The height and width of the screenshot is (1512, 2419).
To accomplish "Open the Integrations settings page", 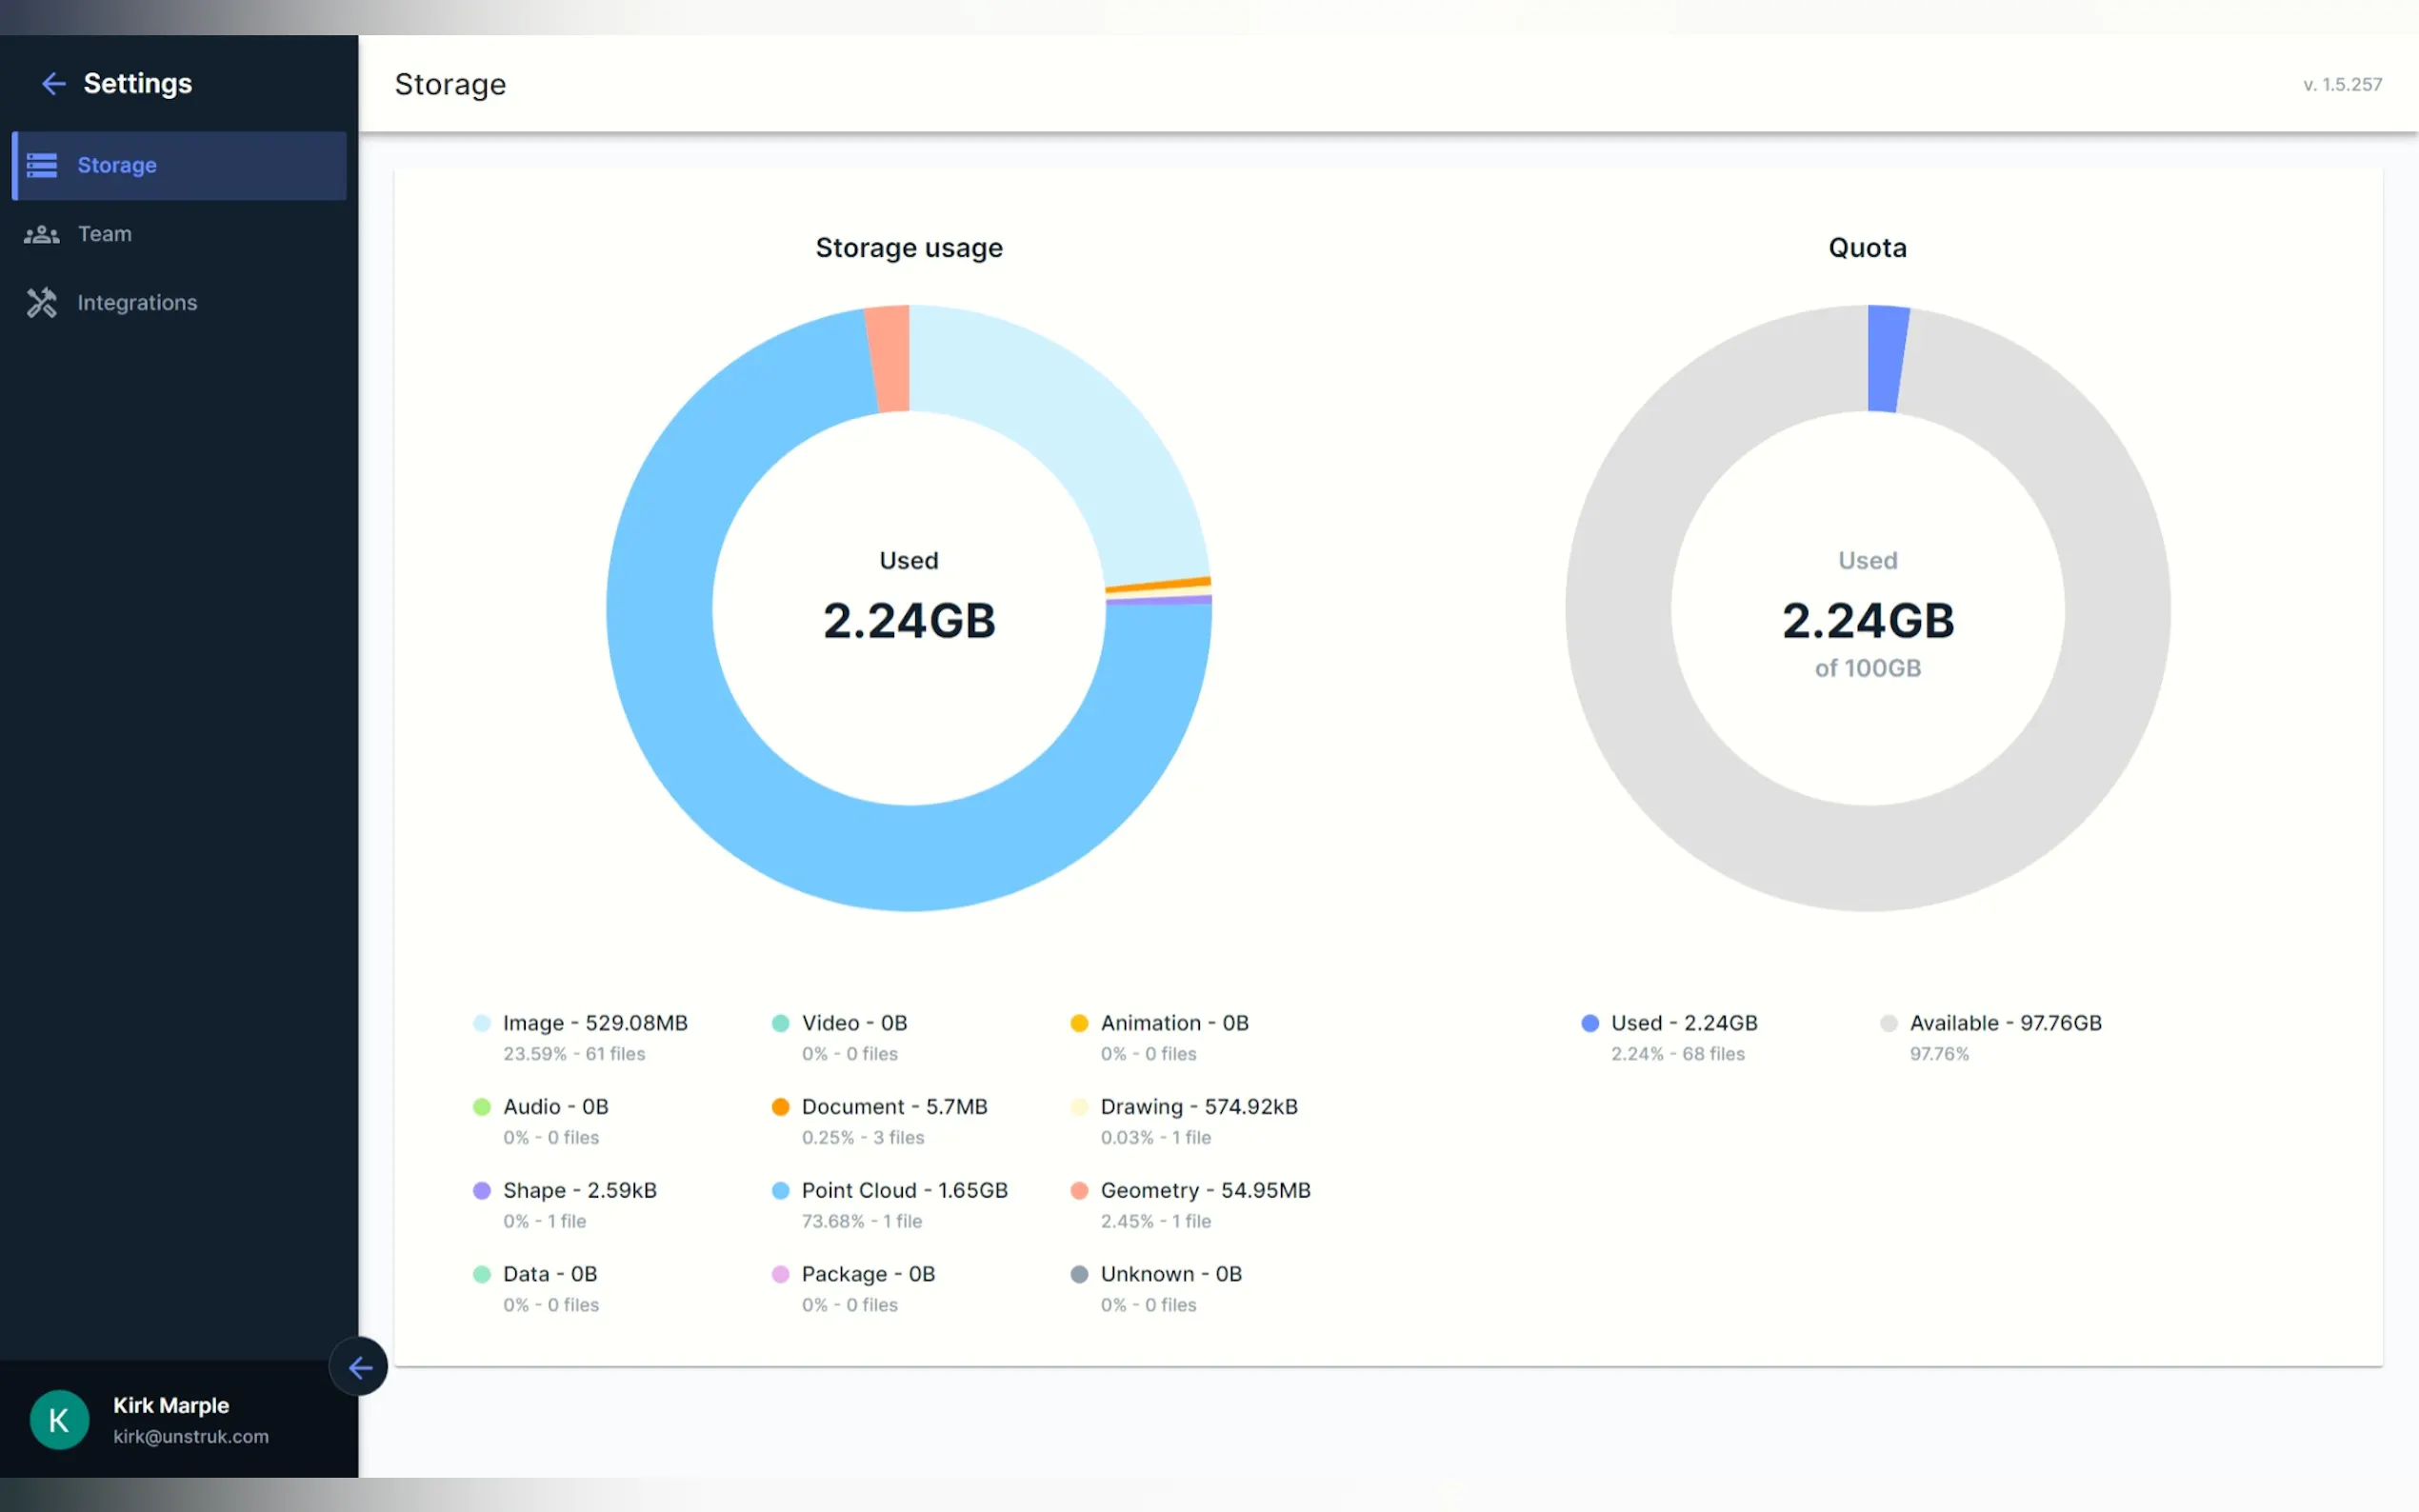I will click(137, 302).
